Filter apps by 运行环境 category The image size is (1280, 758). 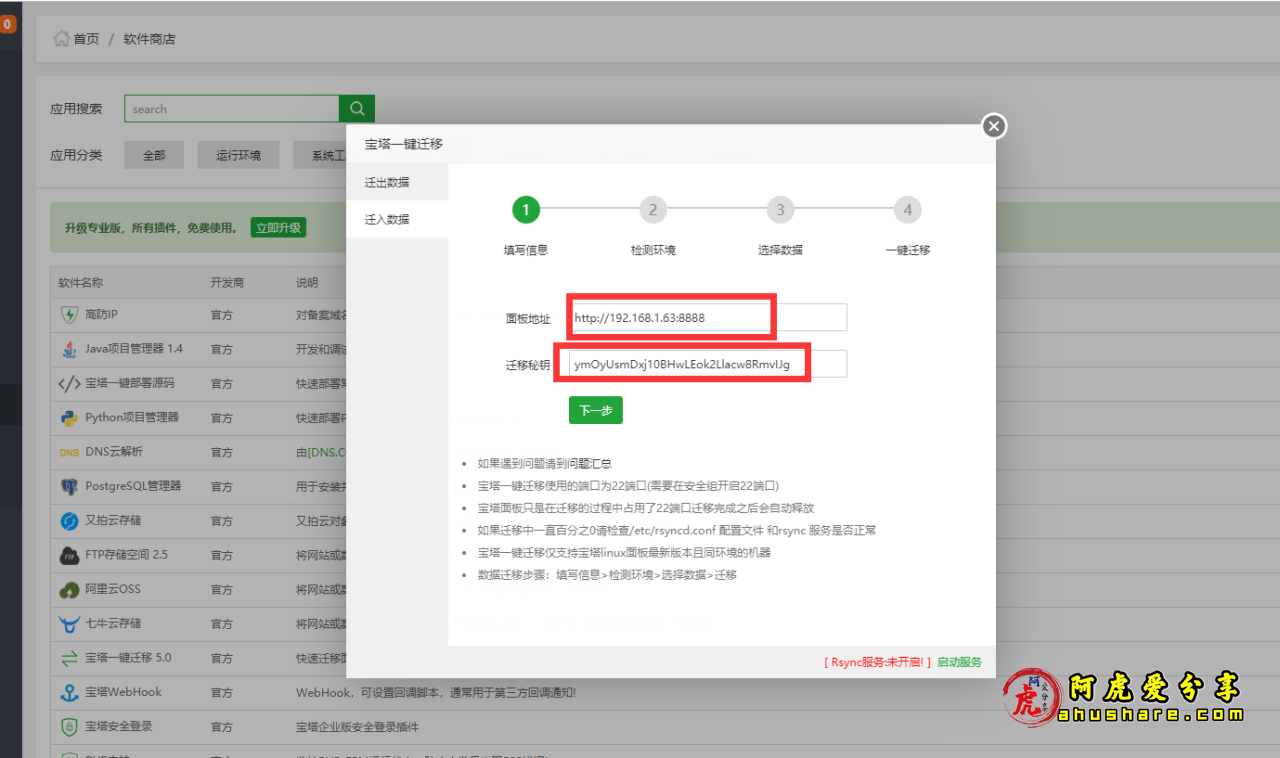point(238,155)
